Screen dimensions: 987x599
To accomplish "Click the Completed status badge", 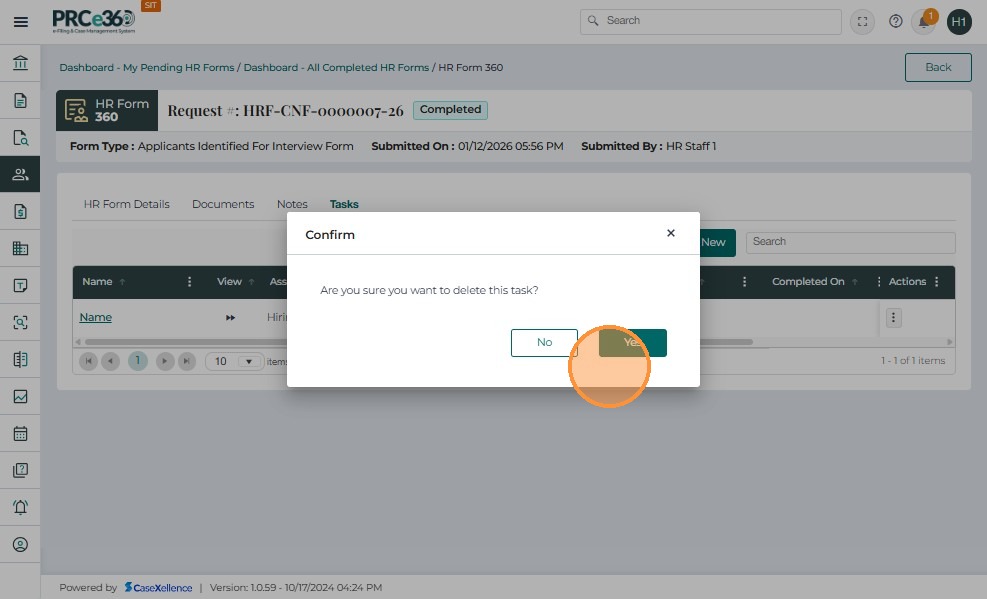I will point(450,110).
